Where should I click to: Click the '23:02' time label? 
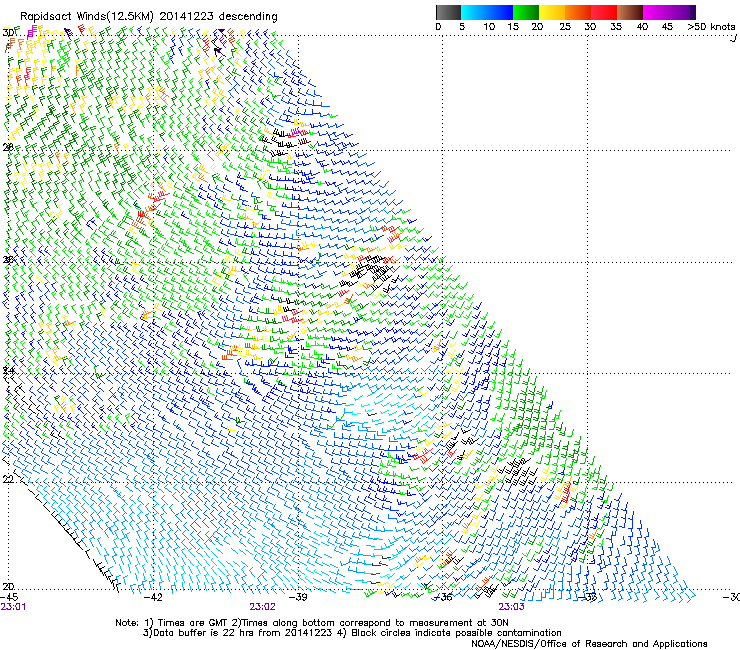(x=262, y=607)
